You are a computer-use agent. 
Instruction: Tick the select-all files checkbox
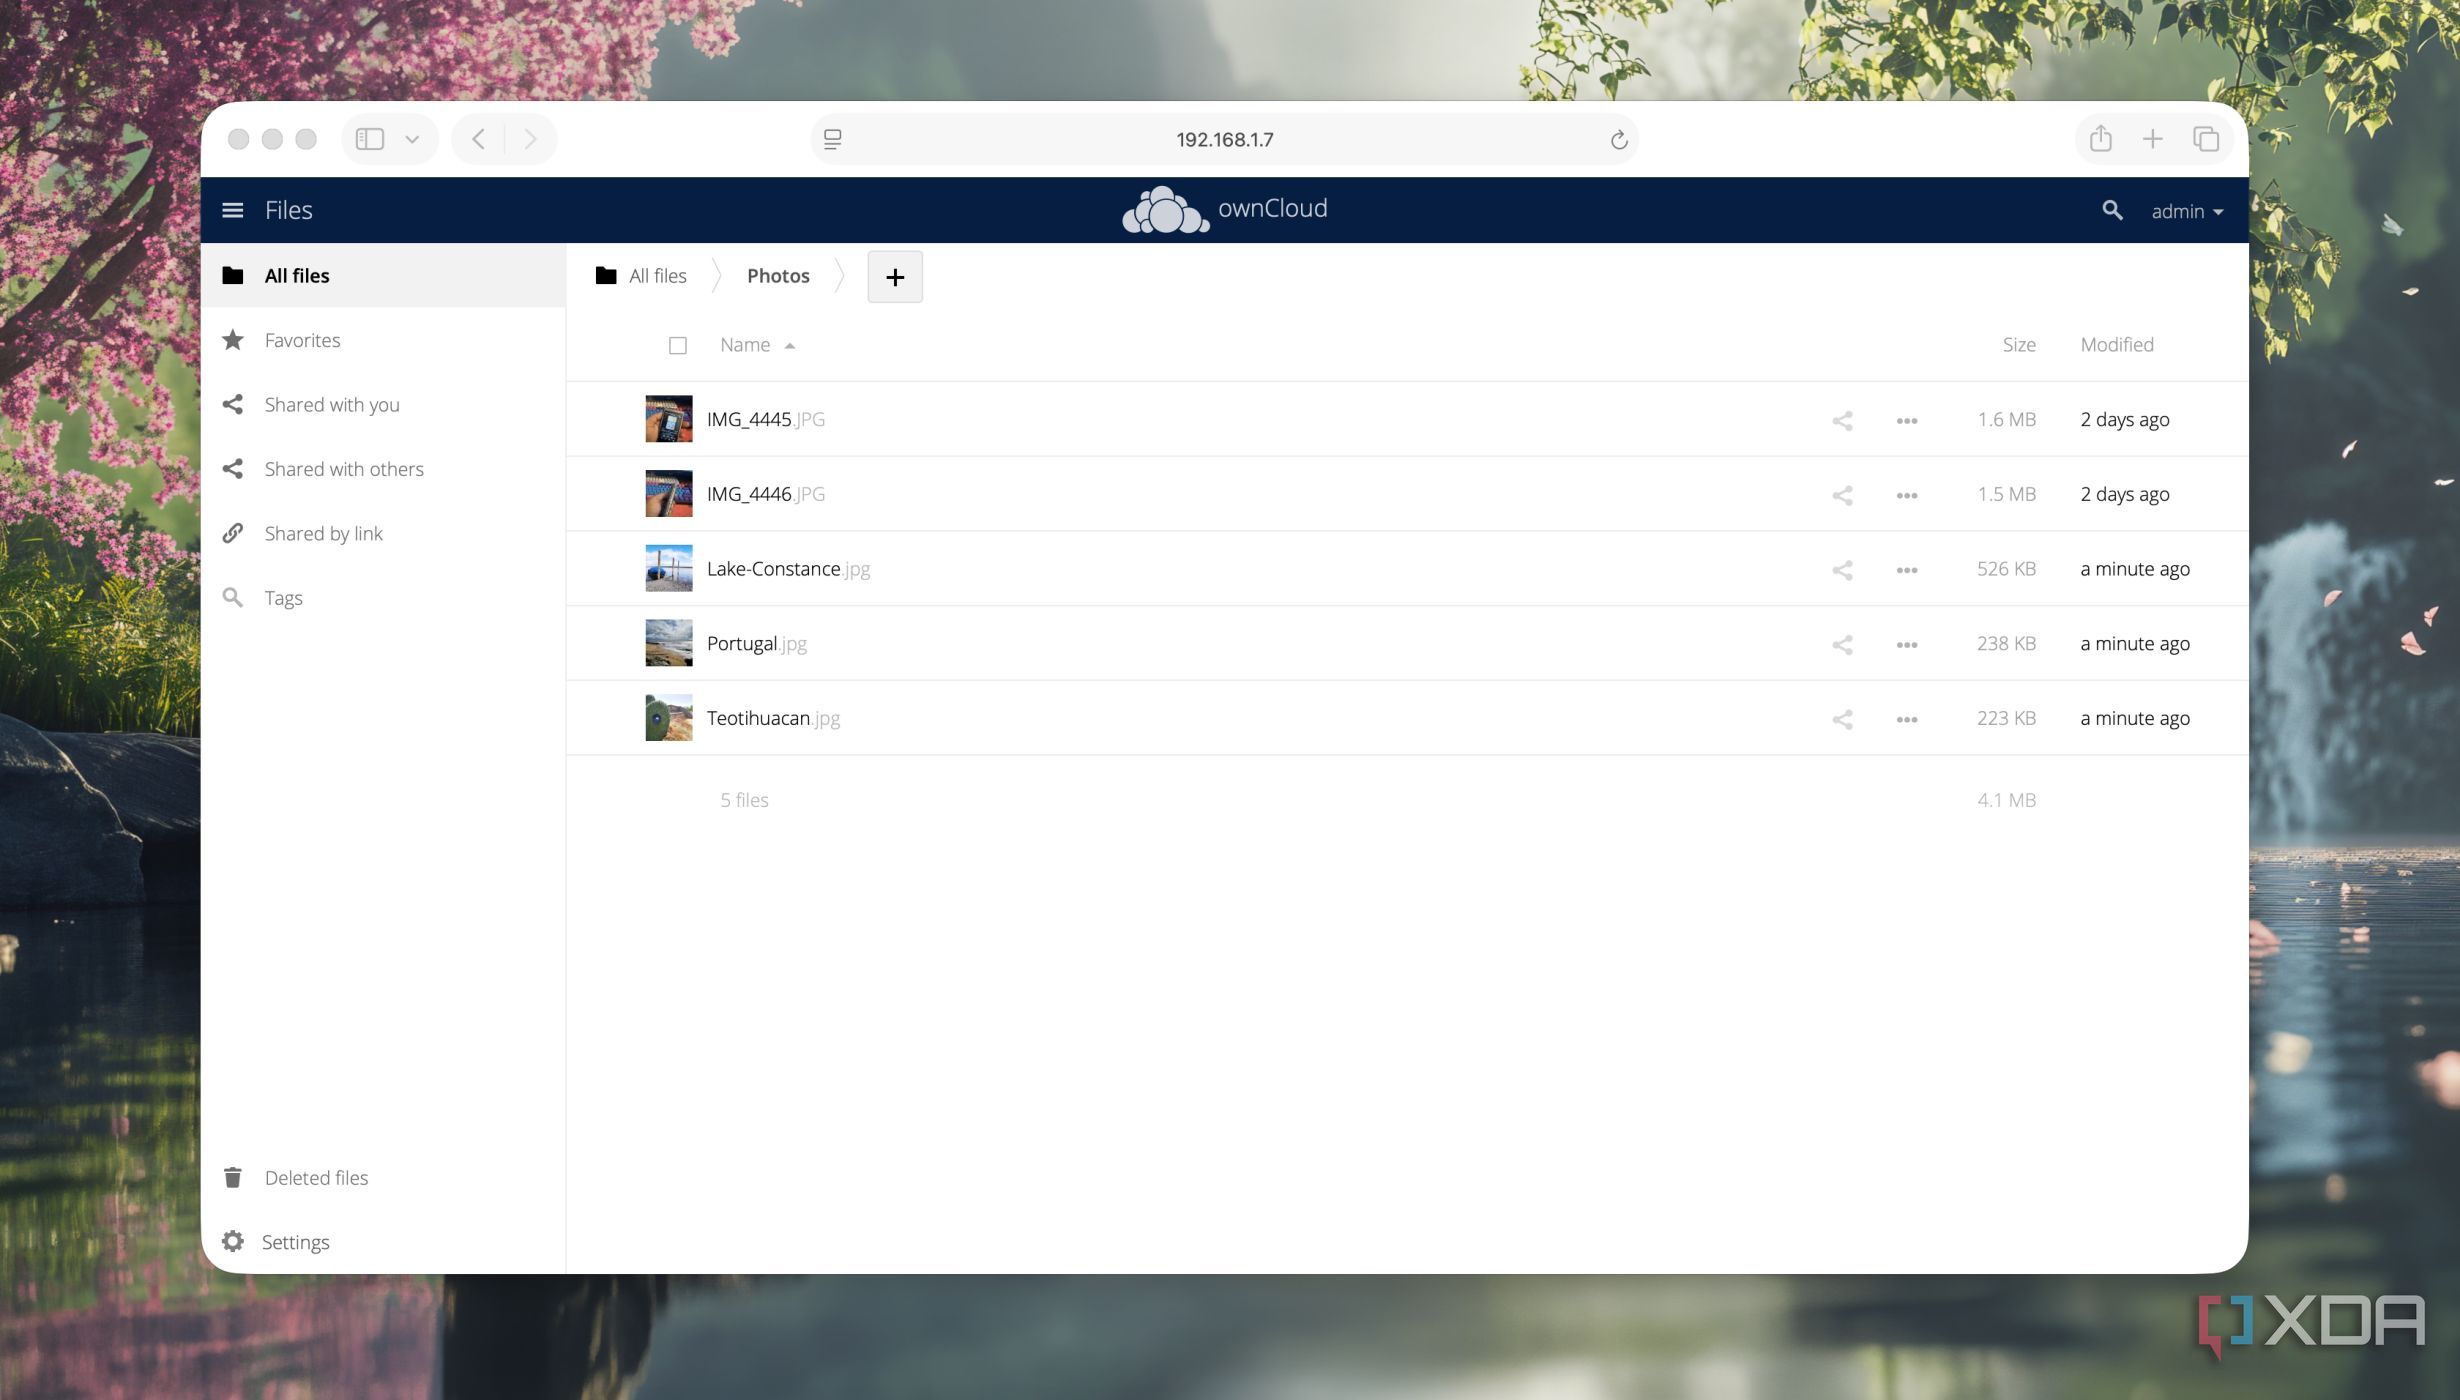[677, 346]
